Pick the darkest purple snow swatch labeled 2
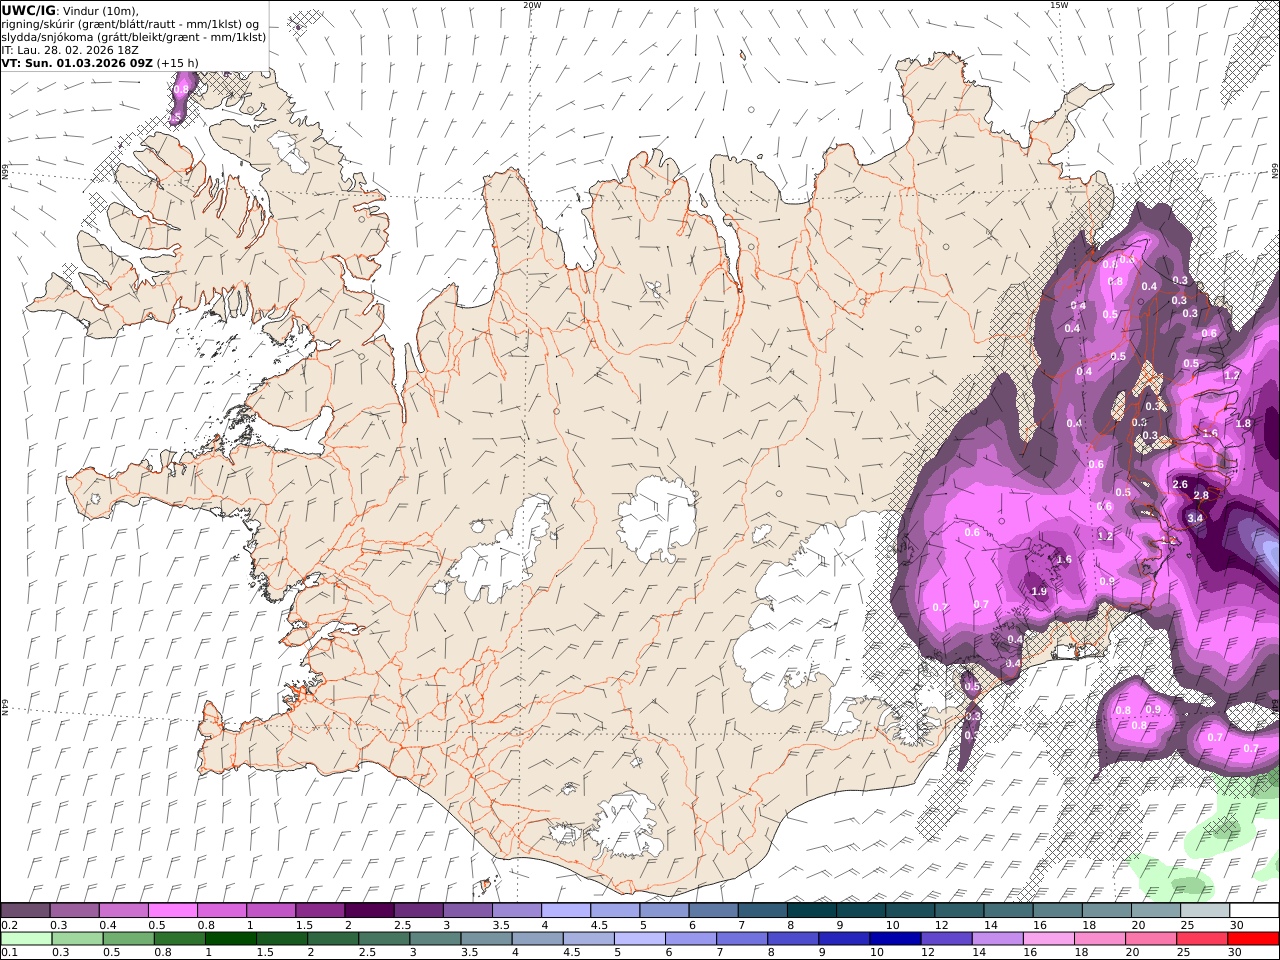The width and height of the screenshot is (1280, 960). 369,911
